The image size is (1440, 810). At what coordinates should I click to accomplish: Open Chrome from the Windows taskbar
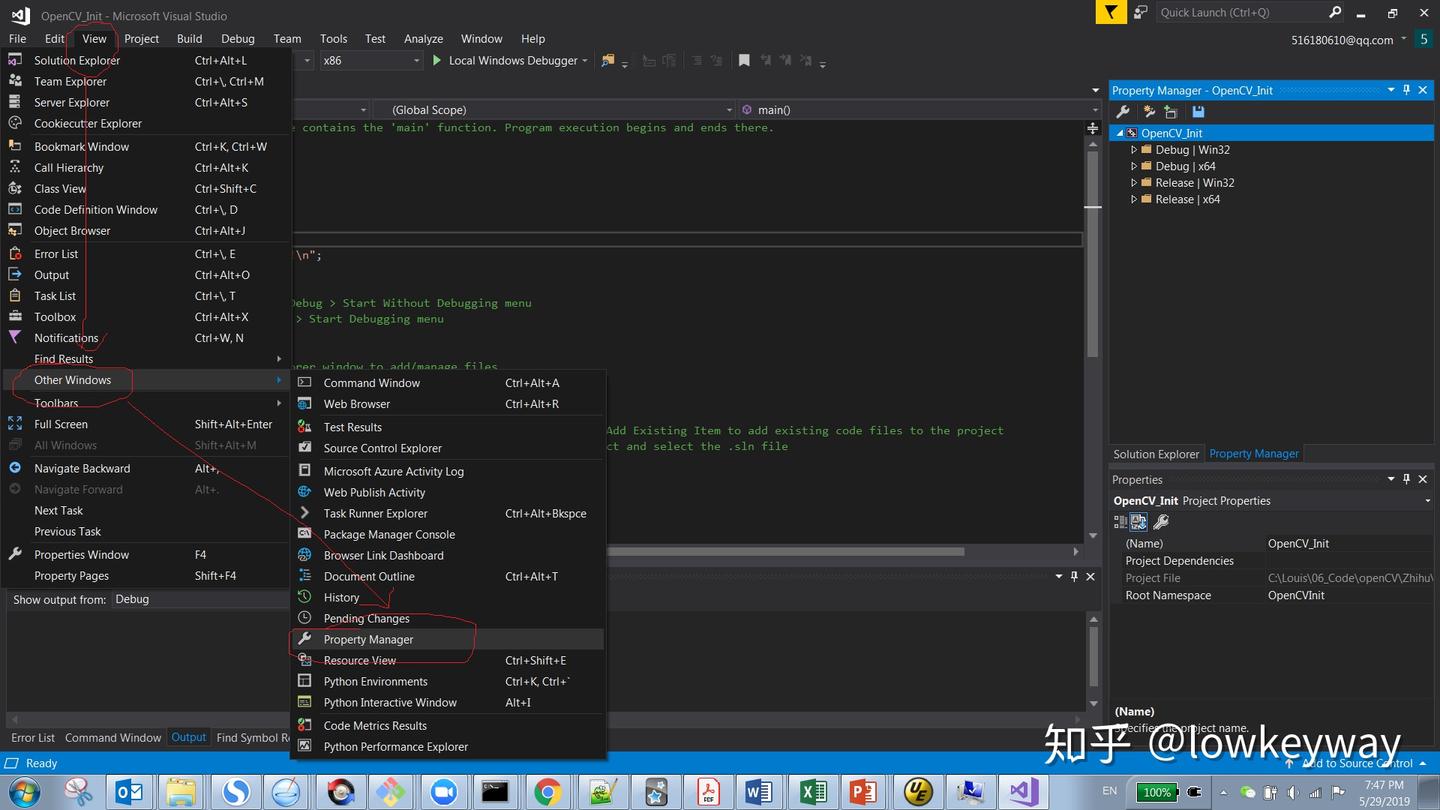(x=547, y=792)
